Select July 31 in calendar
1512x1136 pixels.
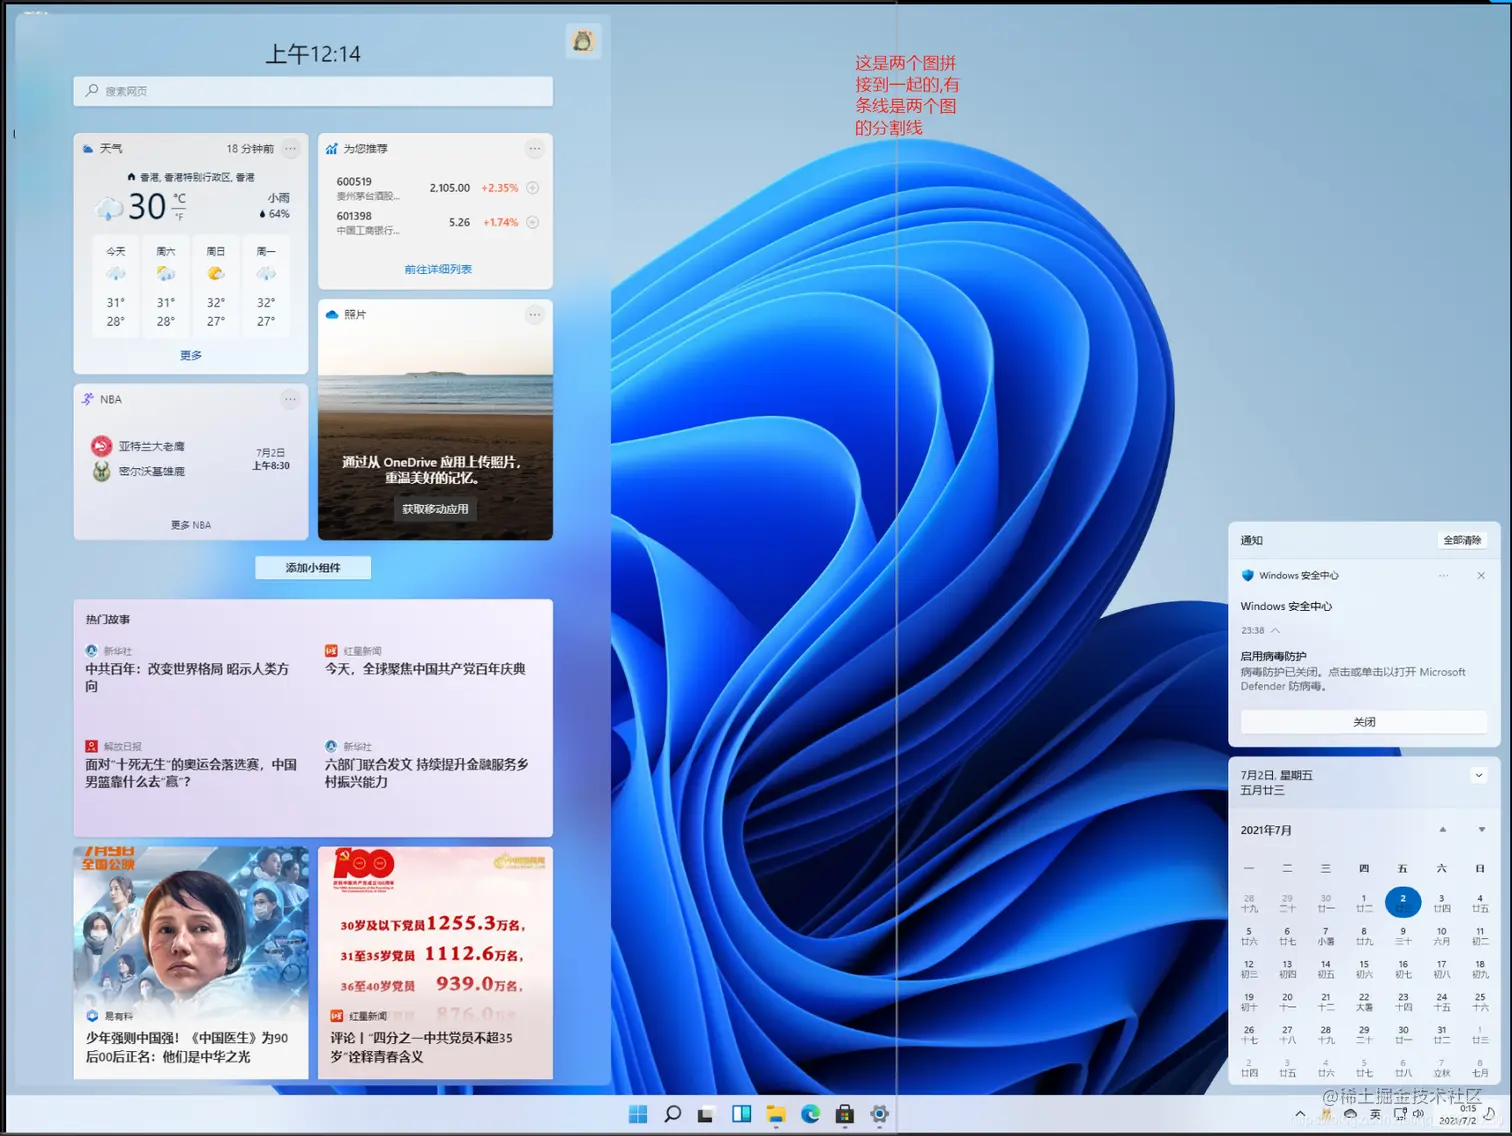(x=1441, y=1035)
